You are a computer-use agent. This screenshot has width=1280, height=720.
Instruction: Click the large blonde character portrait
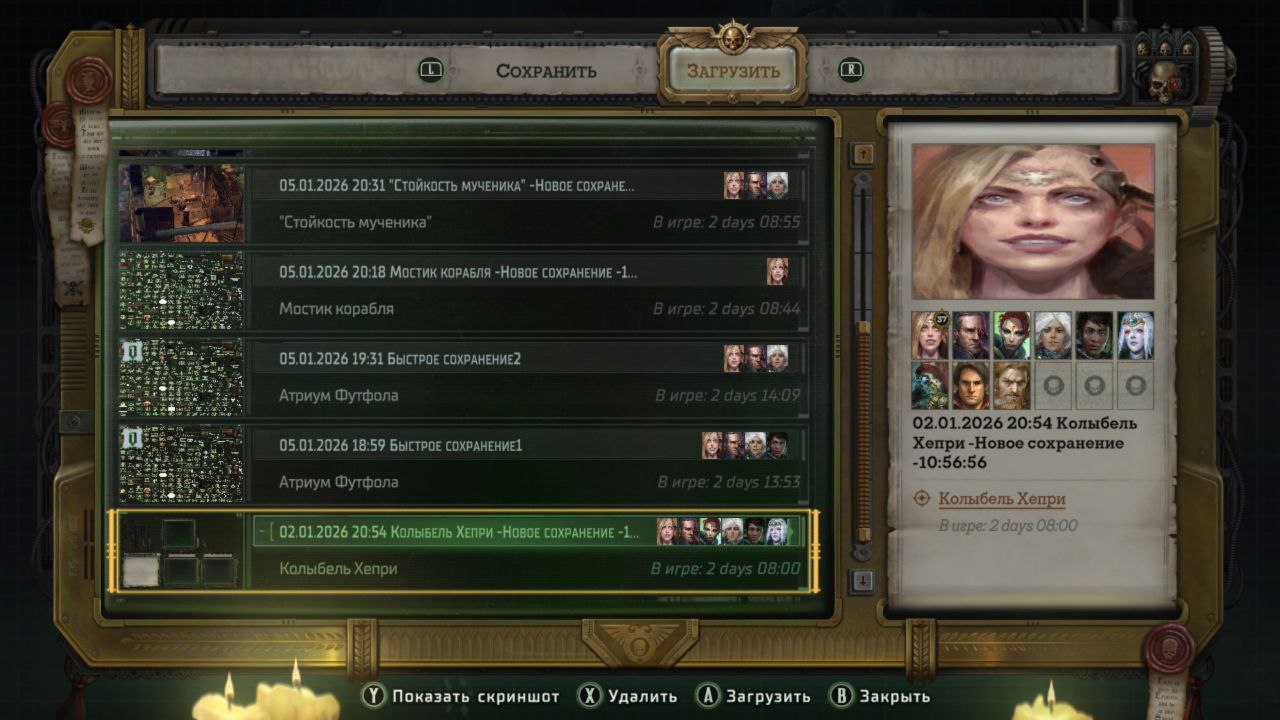coord(1033,221)
